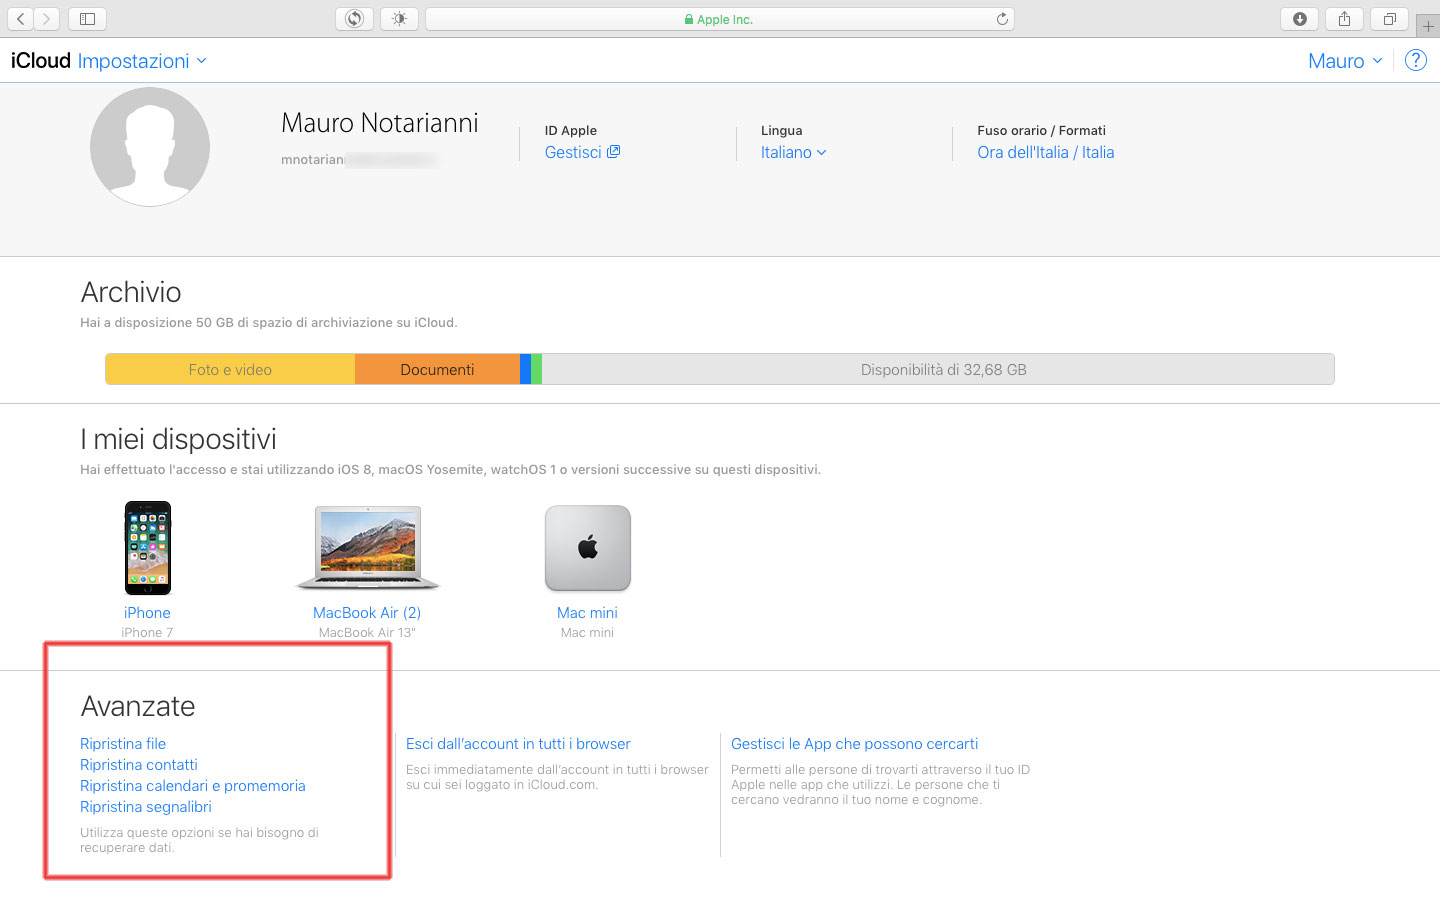Click the Share icon in toolbar
This screenshot has height=900, width=1440.
coord(1344,19)
